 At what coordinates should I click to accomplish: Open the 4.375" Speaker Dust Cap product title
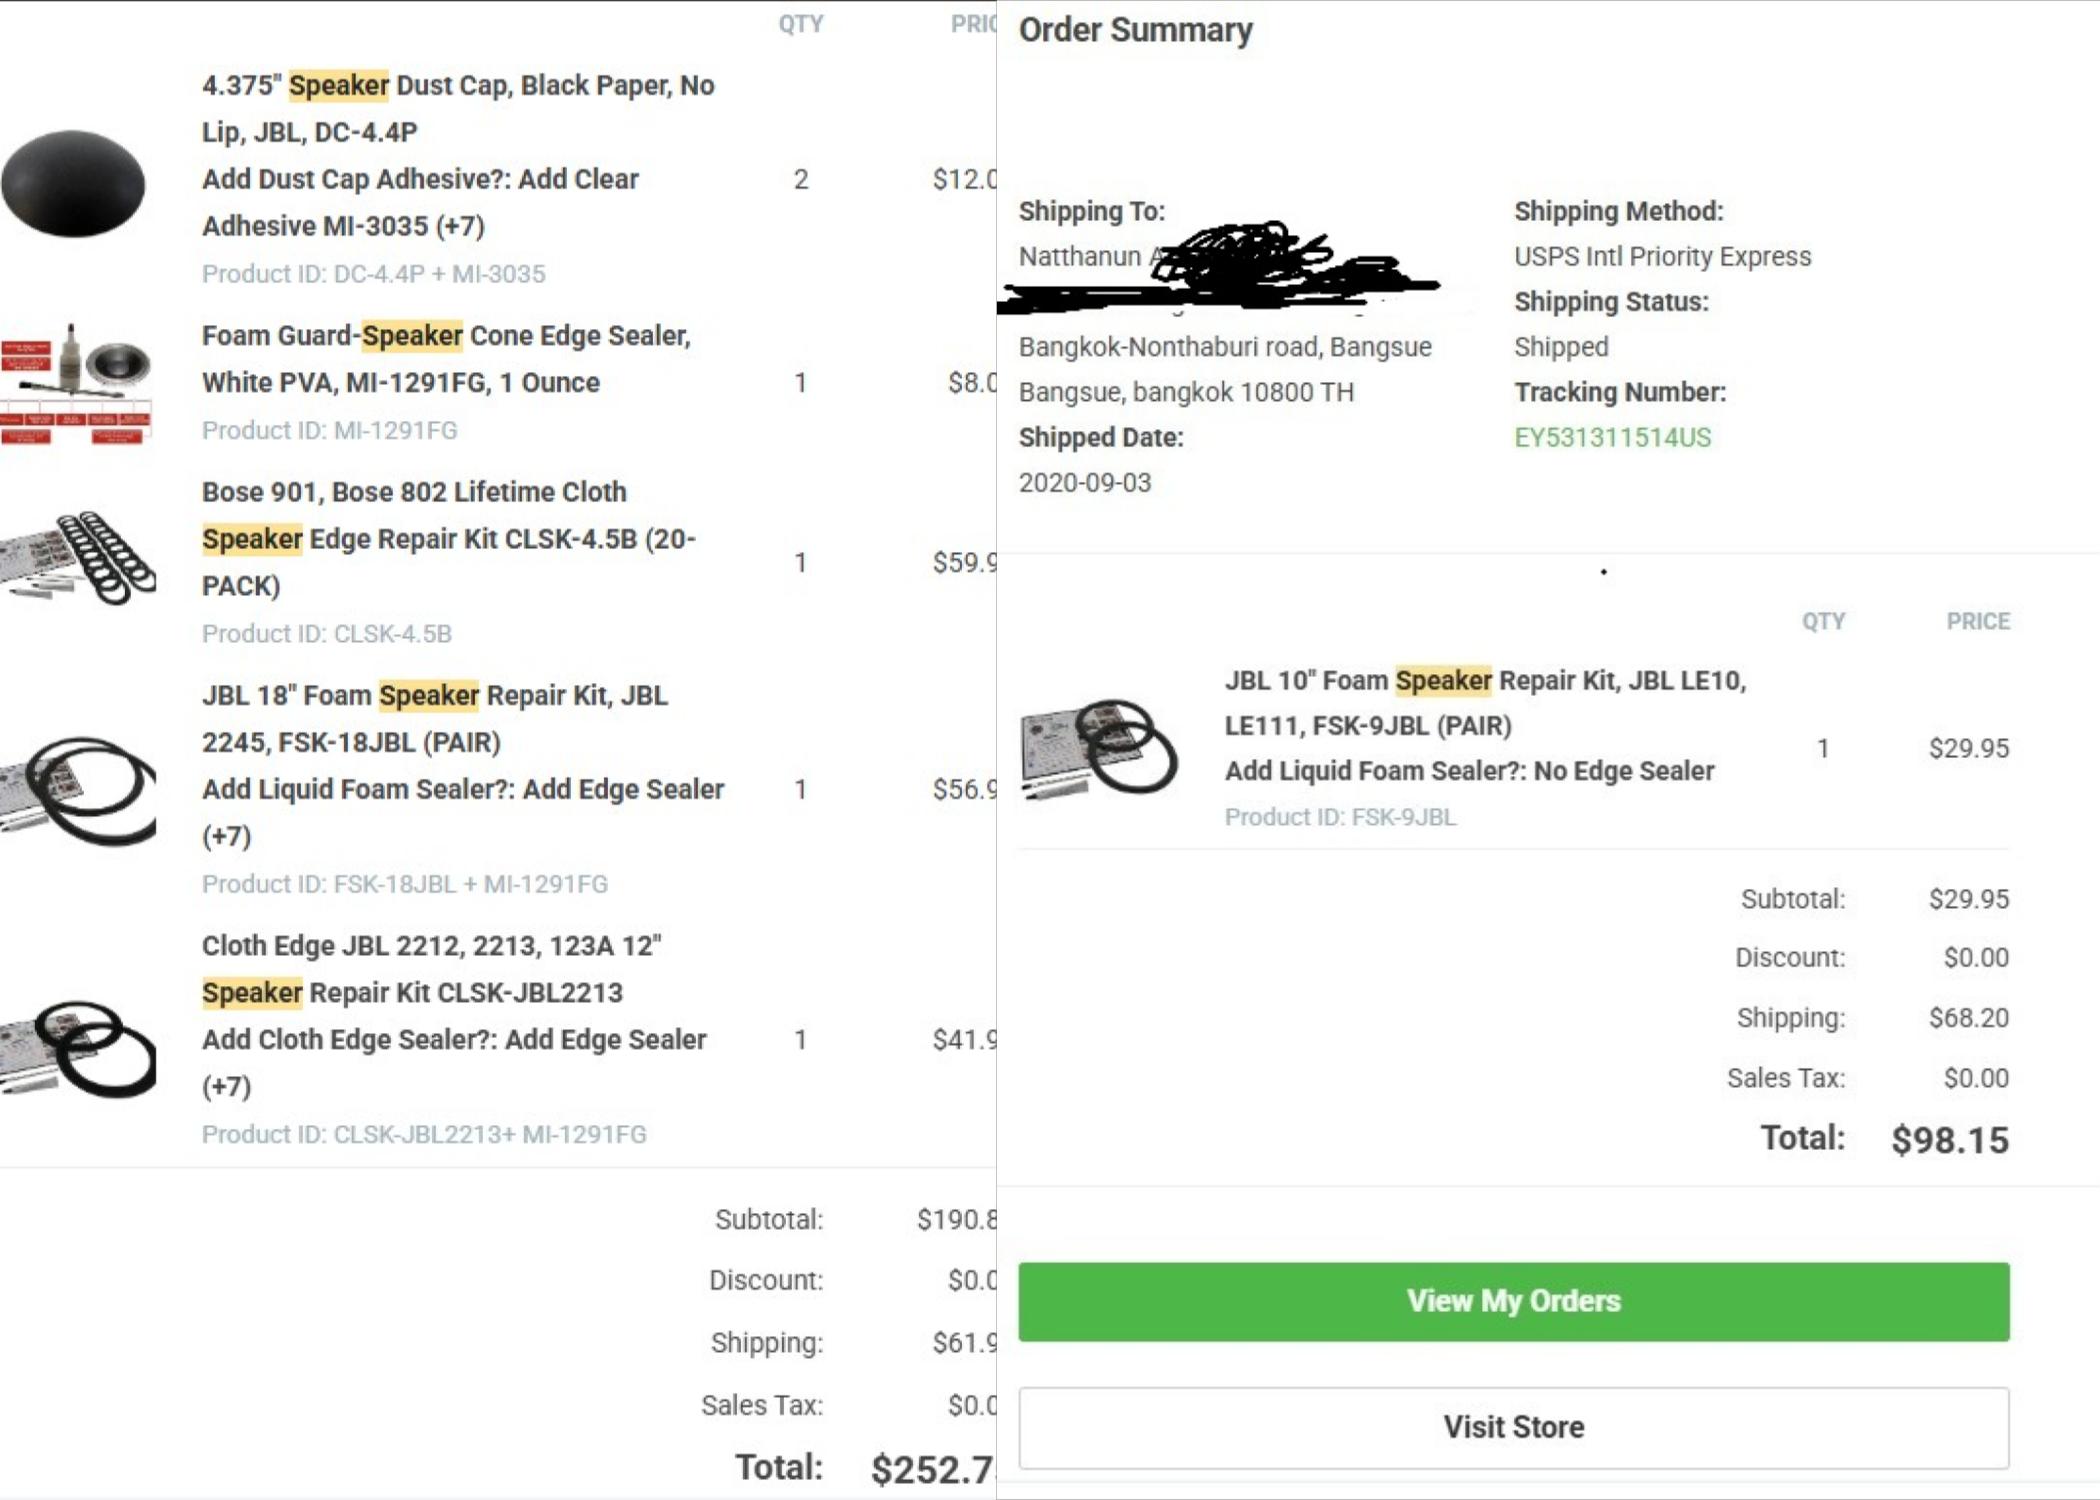point(458,108)
